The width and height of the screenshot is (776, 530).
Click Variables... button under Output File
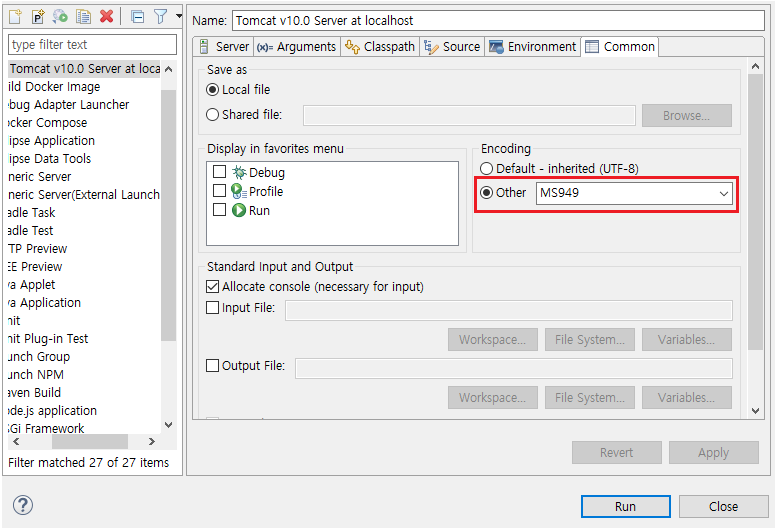(686, 398)
